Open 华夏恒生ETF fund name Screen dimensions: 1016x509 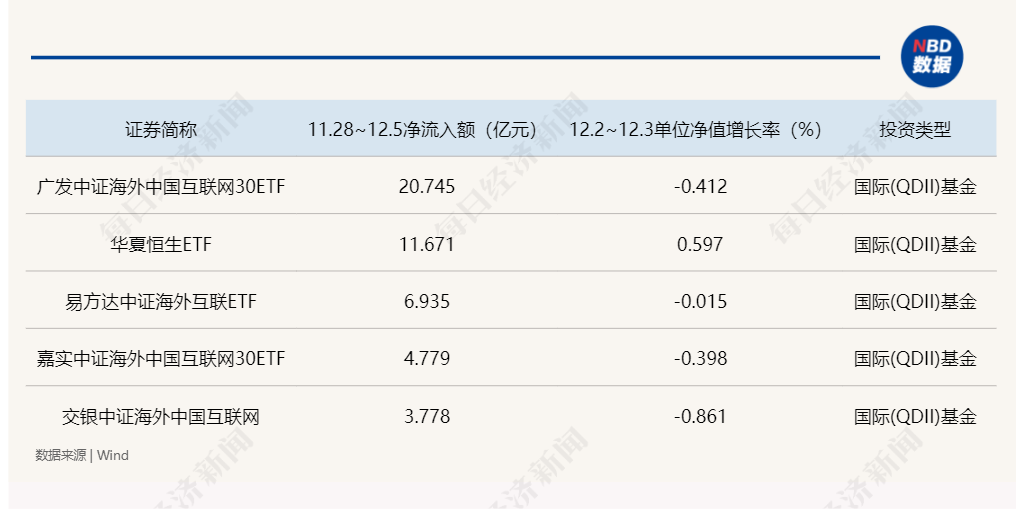[x=161, y=244]
